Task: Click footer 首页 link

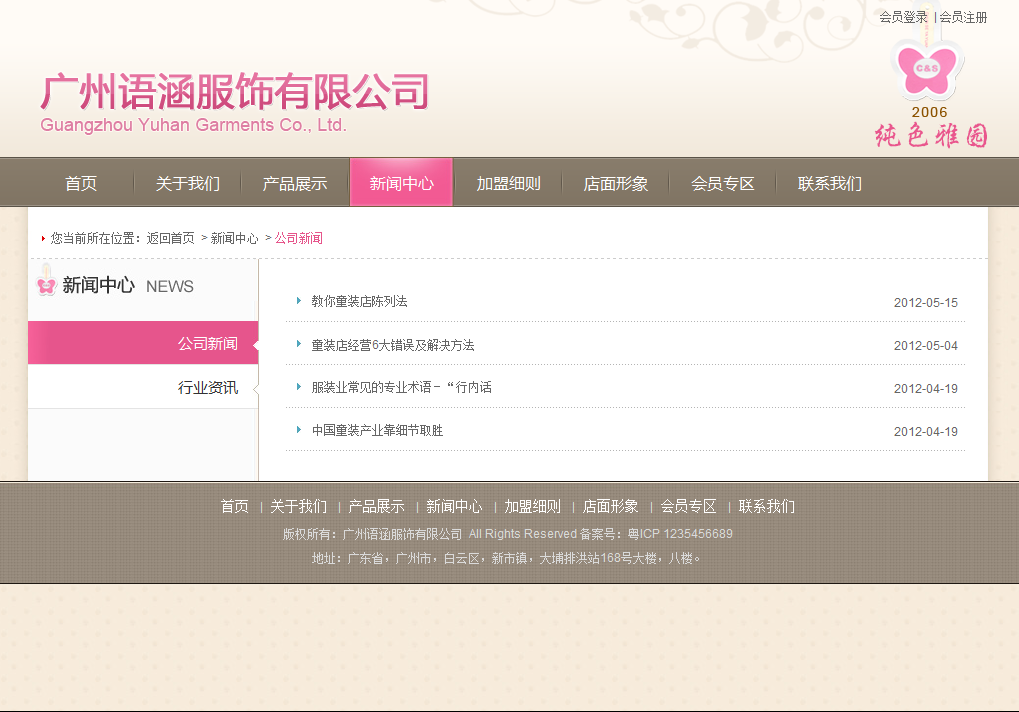Action: coord(235,506)
